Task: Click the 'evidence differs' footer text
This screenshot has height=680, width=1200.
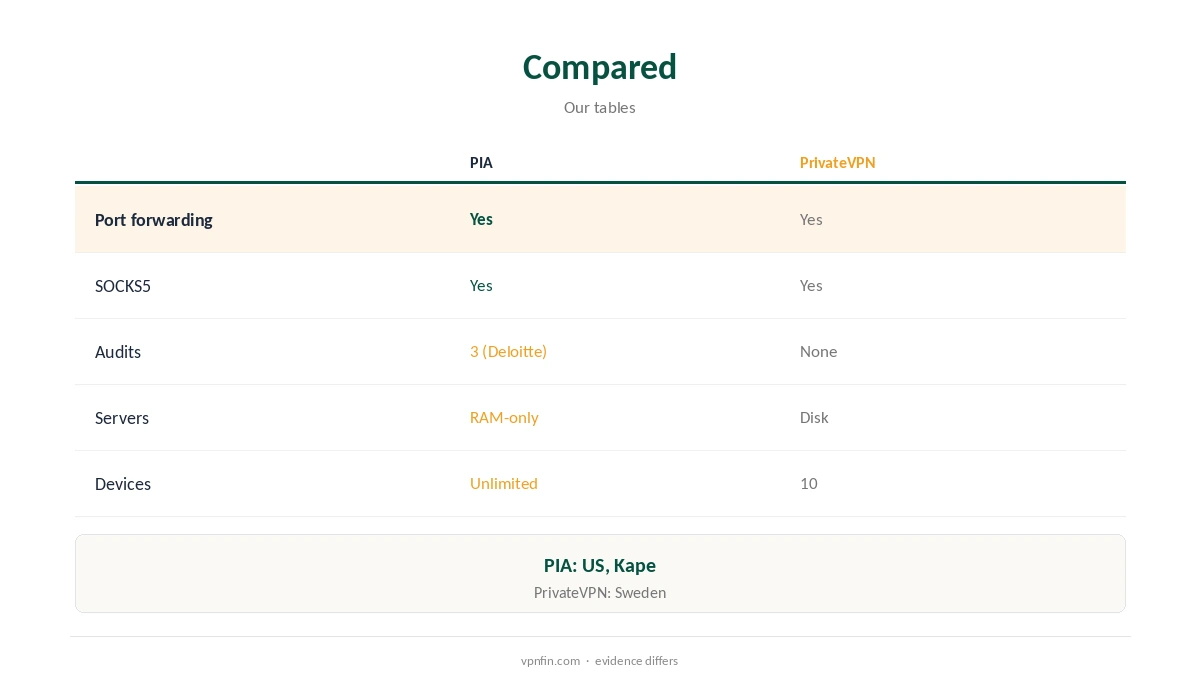Action: pos(636,660)
